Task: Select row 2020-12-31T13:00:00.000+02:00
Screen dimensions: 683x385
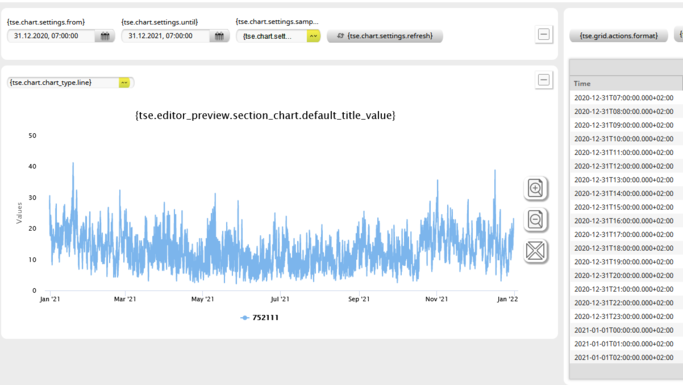Action: 626,179
